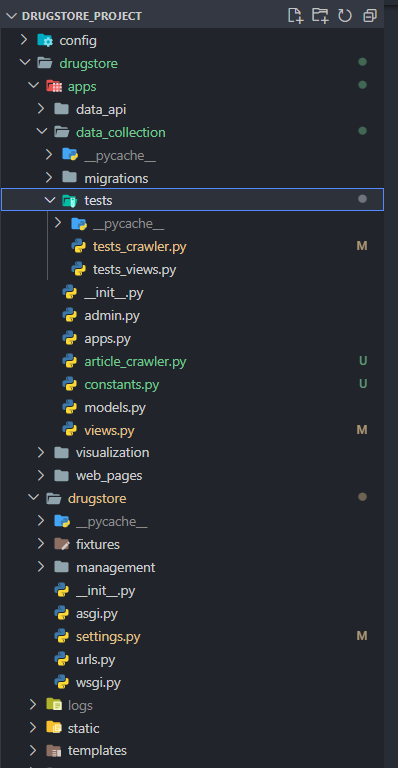
Task: Expand the fixtures folder chevron
Action: coord(41,544)
